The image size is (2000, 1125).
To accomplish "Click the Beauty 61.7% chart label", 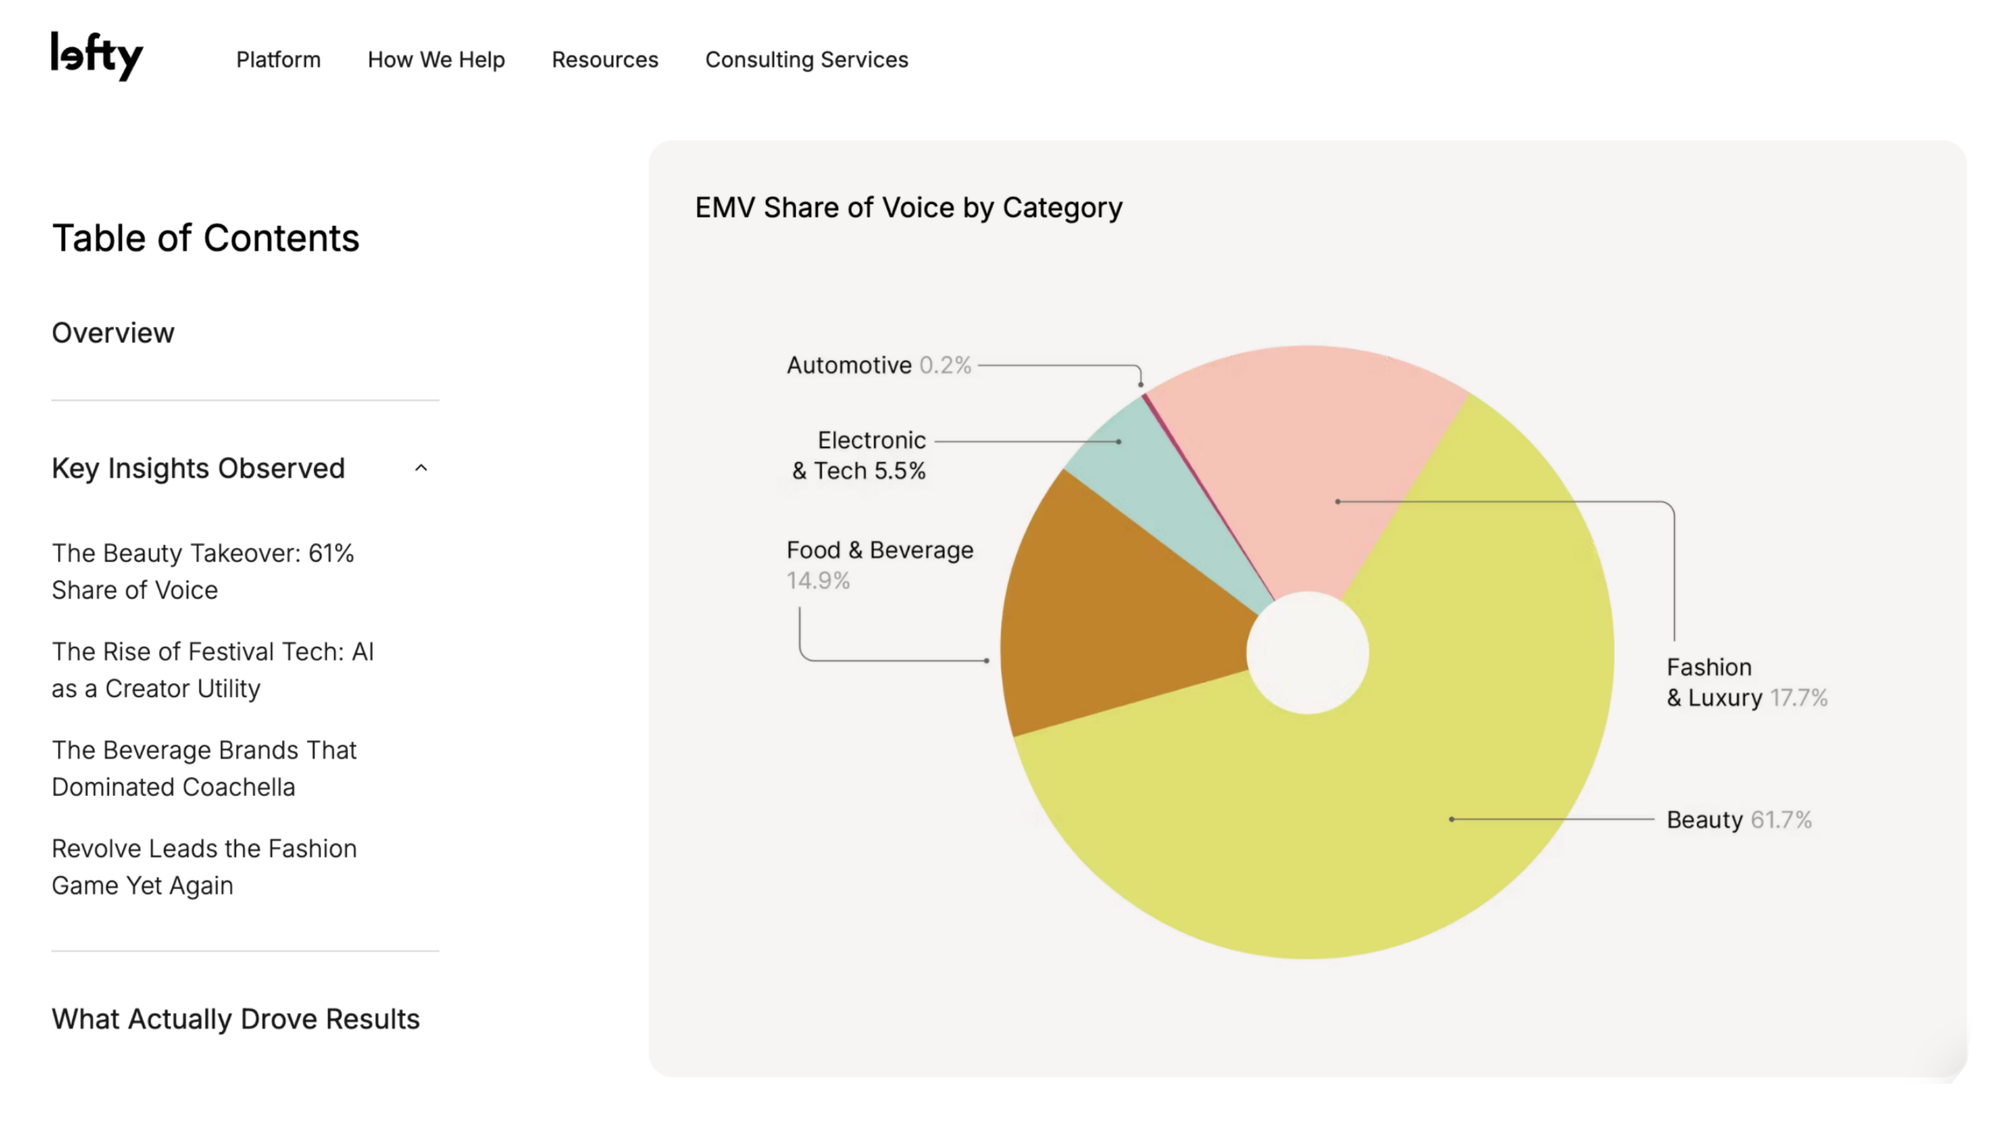I will [1738, 820].
